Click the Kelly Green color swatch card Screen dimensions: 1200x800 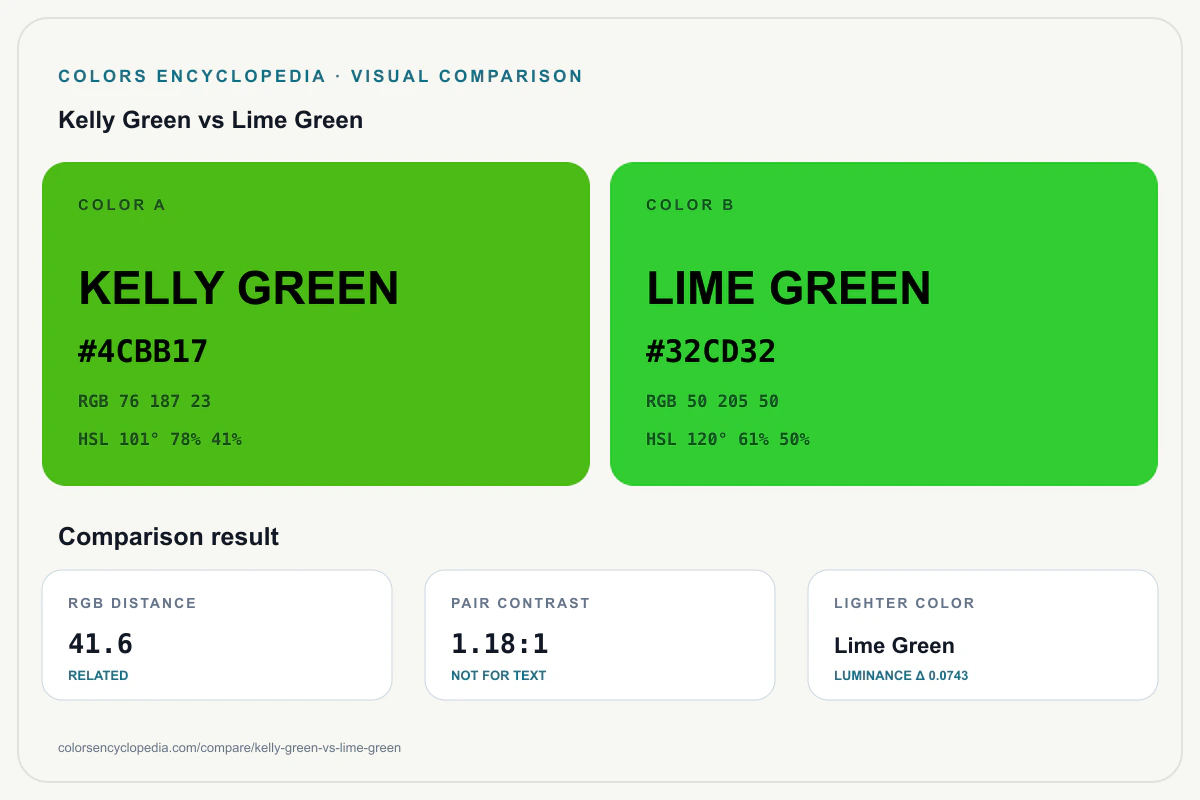coord(316,324)
